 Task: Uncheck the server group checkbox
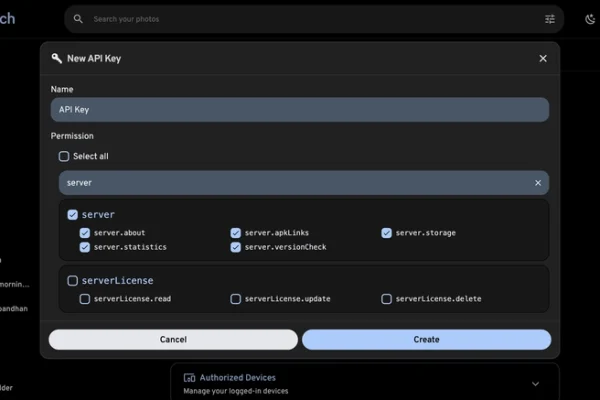[x=73, y=214]
